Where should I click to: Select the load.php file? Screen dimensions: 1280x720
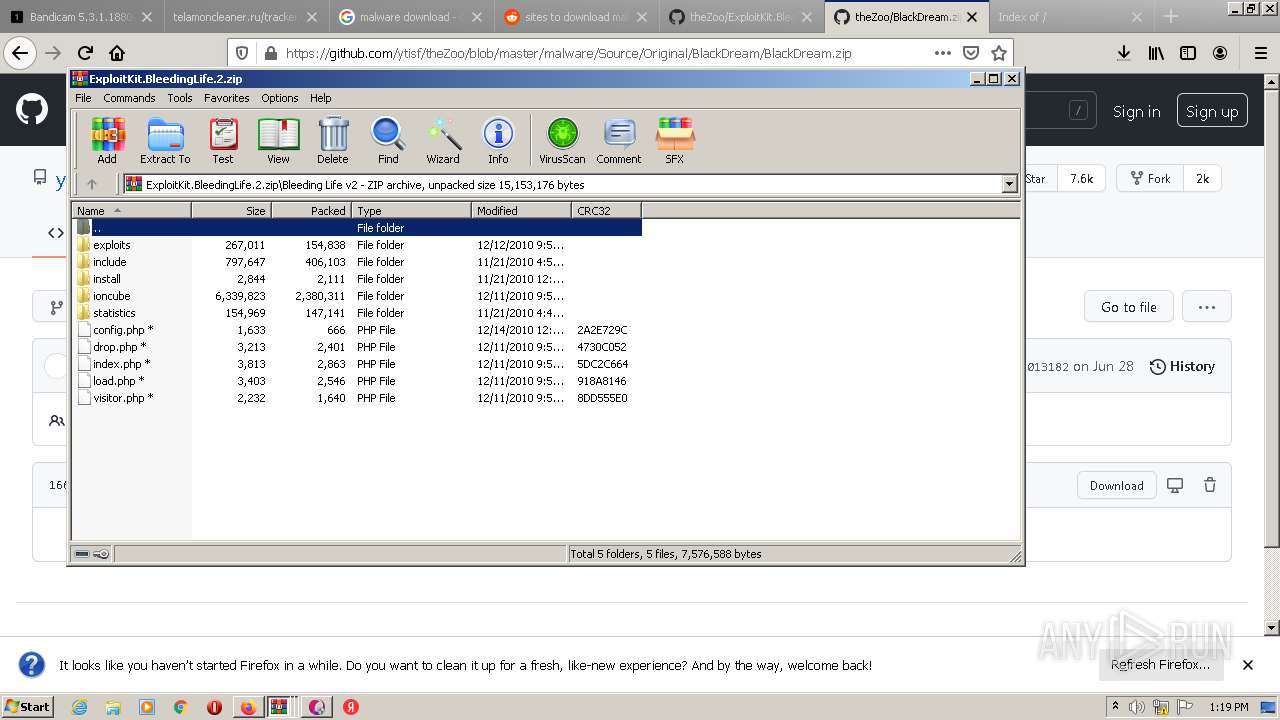pyautogui.click(x=356, y=381)
